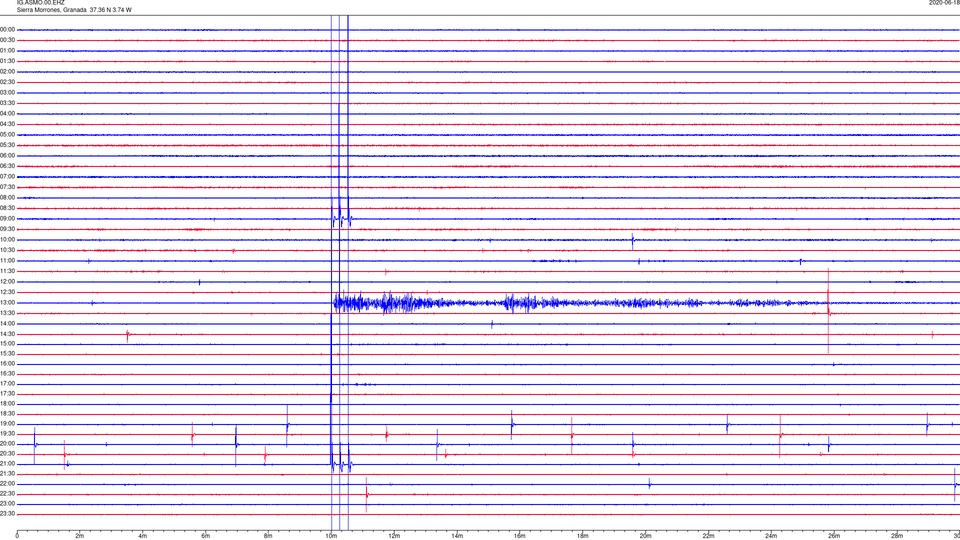960x540 pixels.
Task: Select the 8m minute axis label
Action: [x=268, y=536]
